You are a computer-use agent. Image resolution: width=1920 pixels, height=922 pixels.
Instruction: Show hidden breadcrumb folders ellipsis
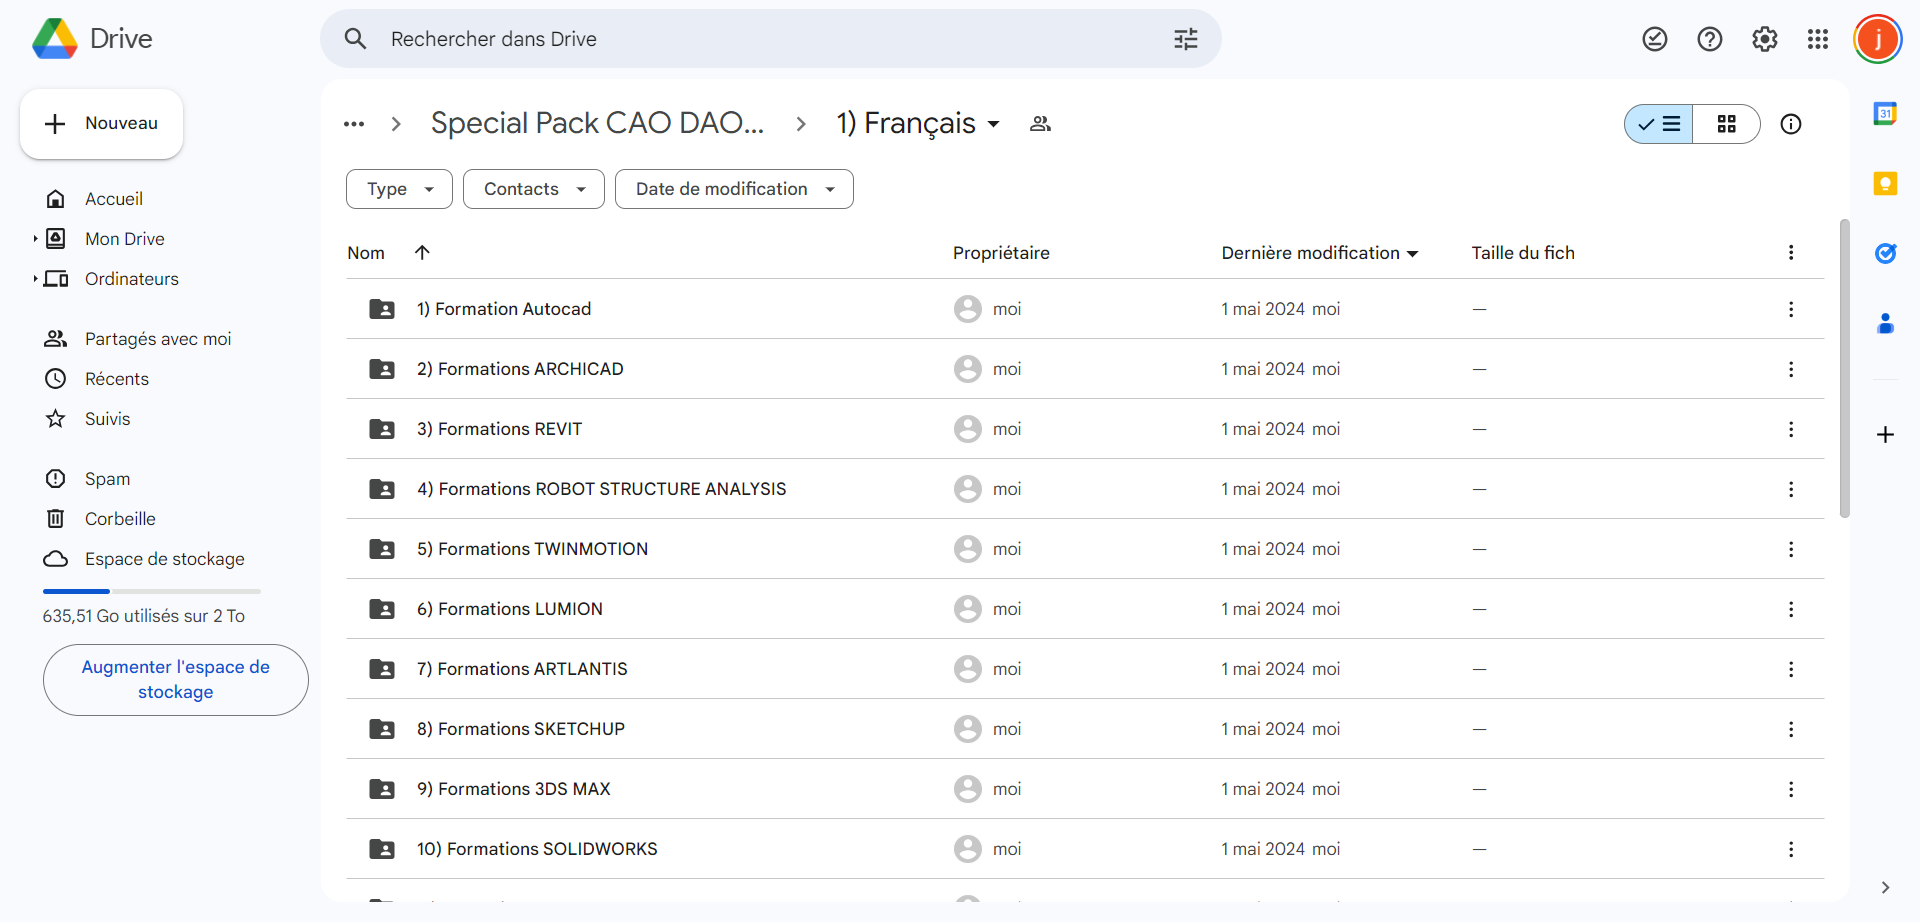click(354, 124)
